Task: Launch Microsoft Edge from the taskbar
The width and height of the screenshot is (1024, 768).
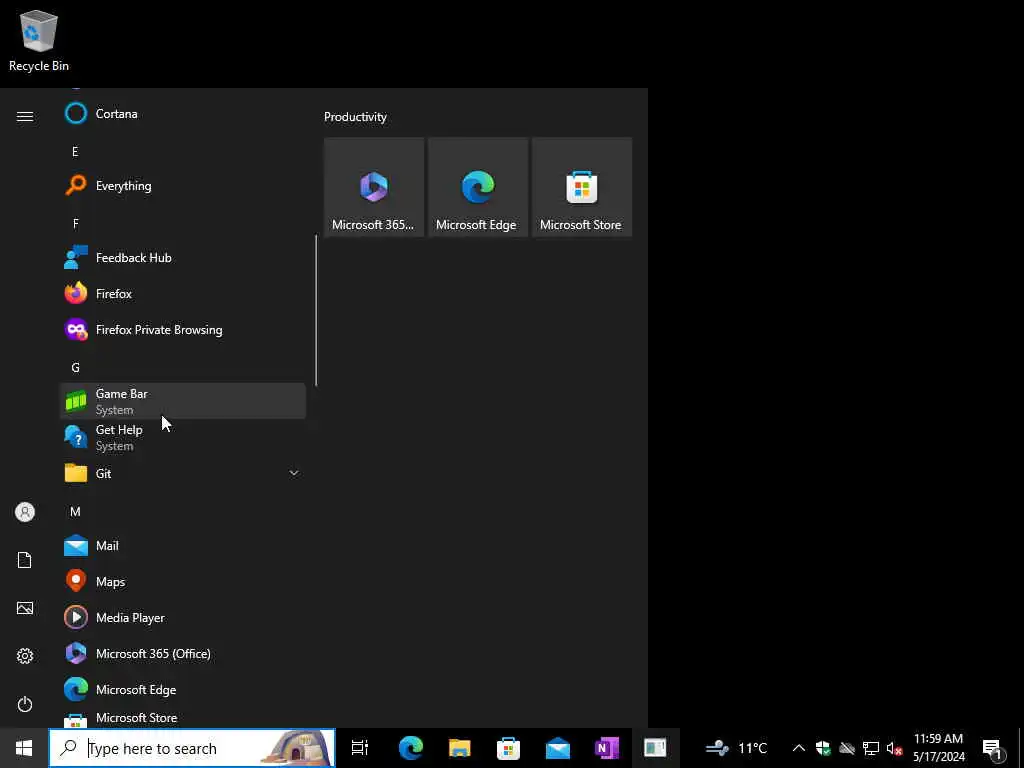Action: [x=411, y=748]
